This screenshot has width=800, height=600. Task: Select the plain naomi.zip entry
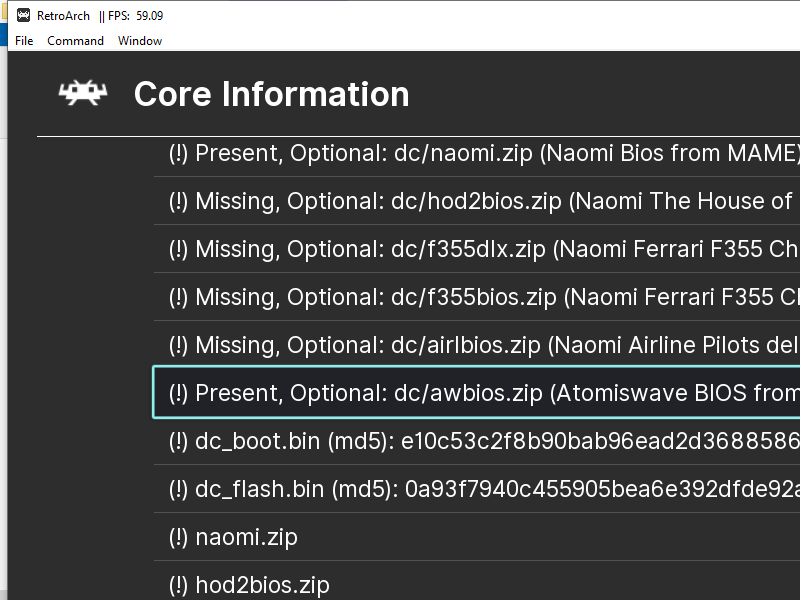477,537
